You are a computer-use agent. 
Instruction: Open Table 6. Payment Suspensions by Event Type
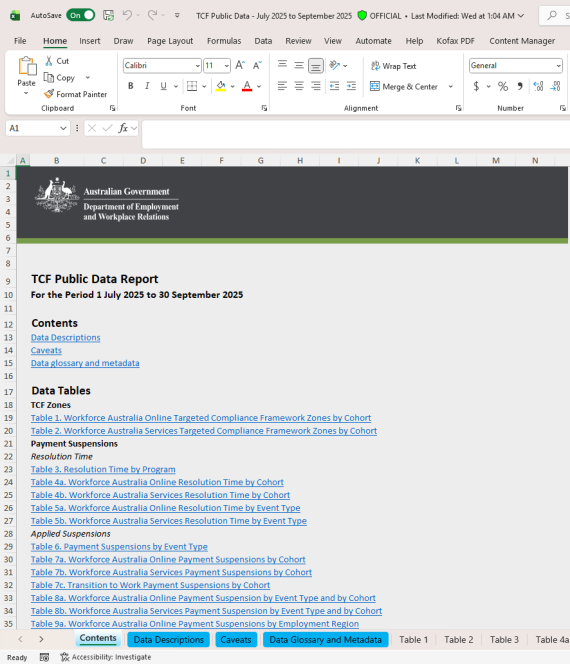click(119, 547)
